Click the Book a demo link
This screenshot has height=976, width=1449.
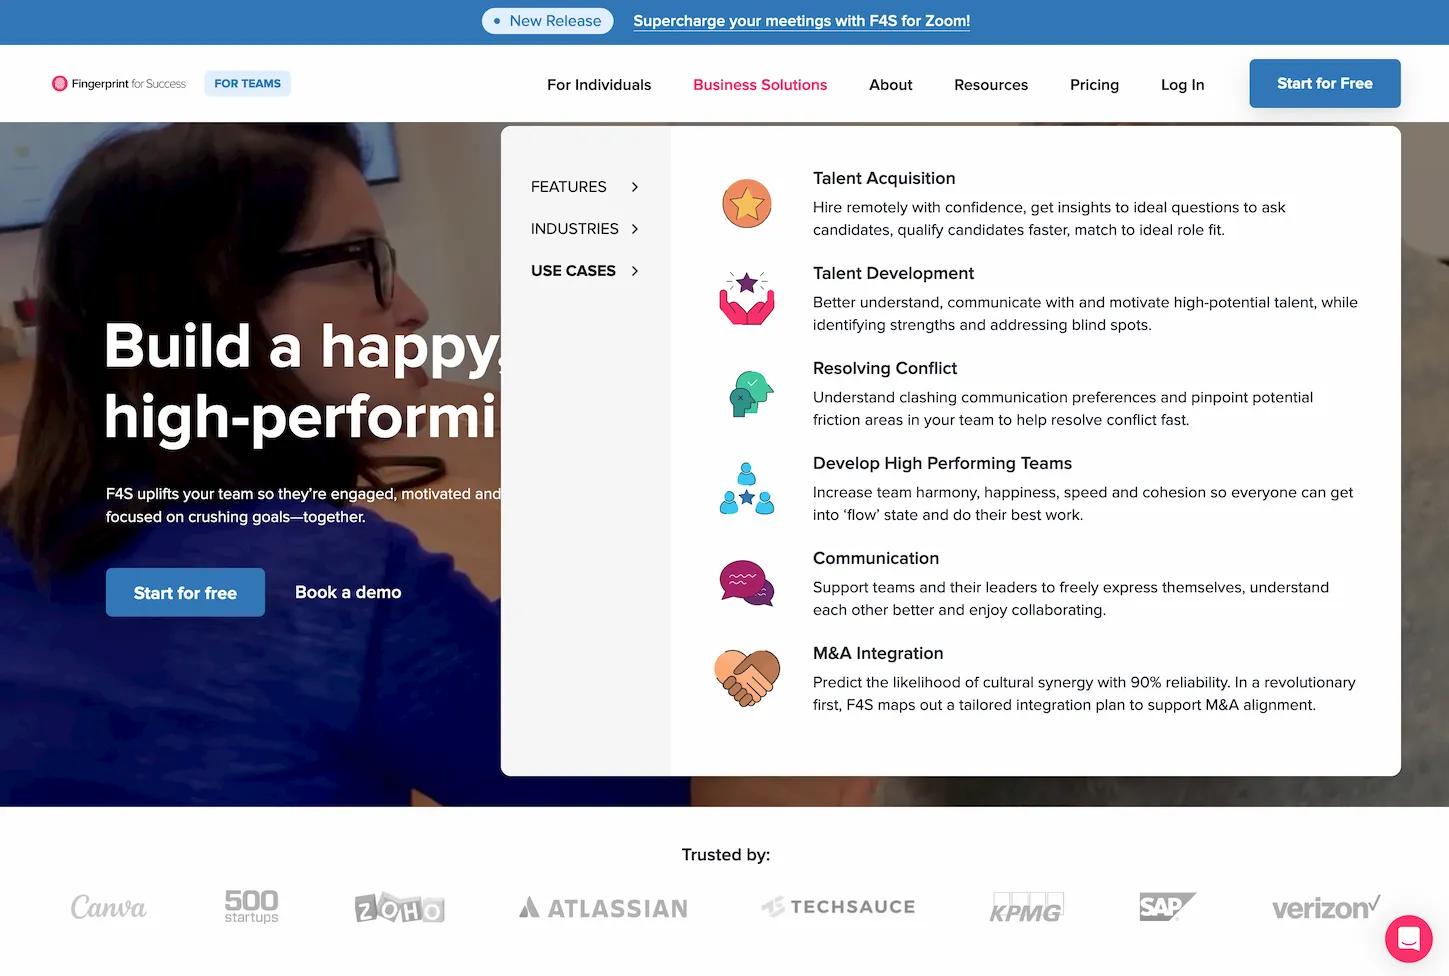tap(348, 592)
